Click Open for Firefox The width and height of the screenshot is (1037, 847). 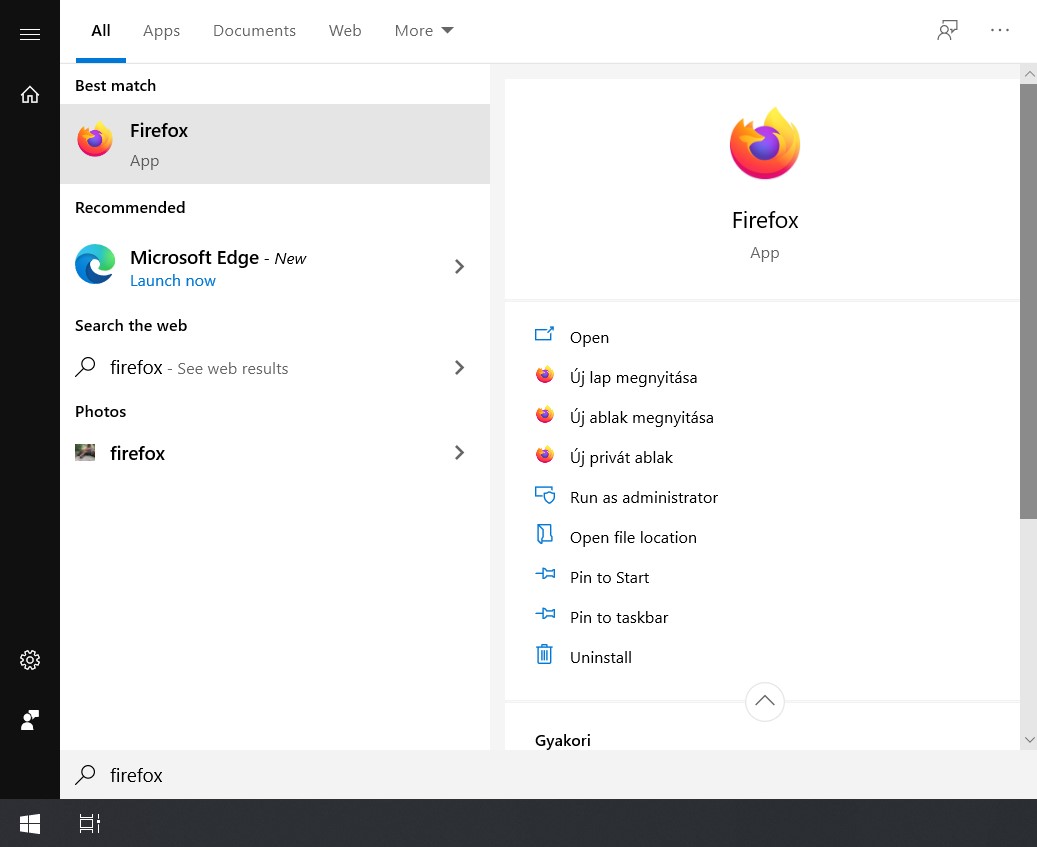point(589,338)
